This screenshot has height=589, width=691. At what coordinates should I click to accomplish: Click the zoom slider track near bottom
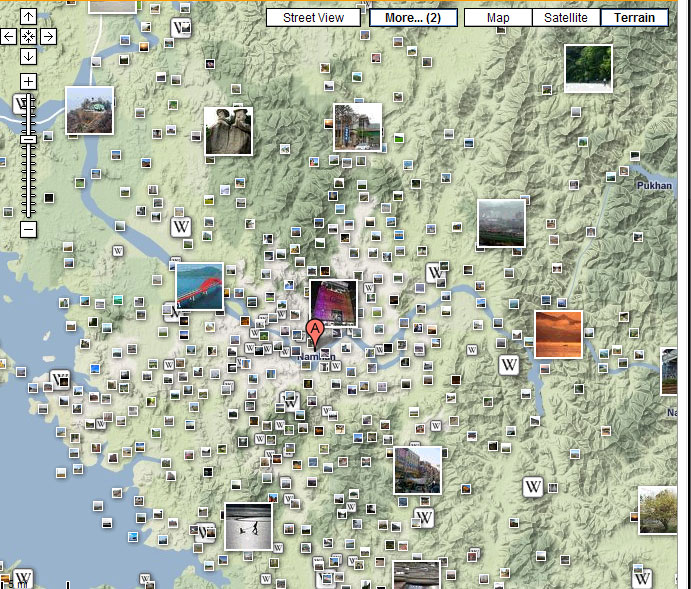coord(28,207)
